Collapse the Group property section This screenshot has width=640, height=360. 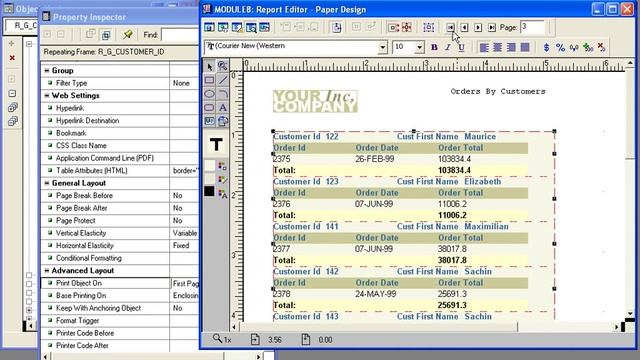[47, 71]
